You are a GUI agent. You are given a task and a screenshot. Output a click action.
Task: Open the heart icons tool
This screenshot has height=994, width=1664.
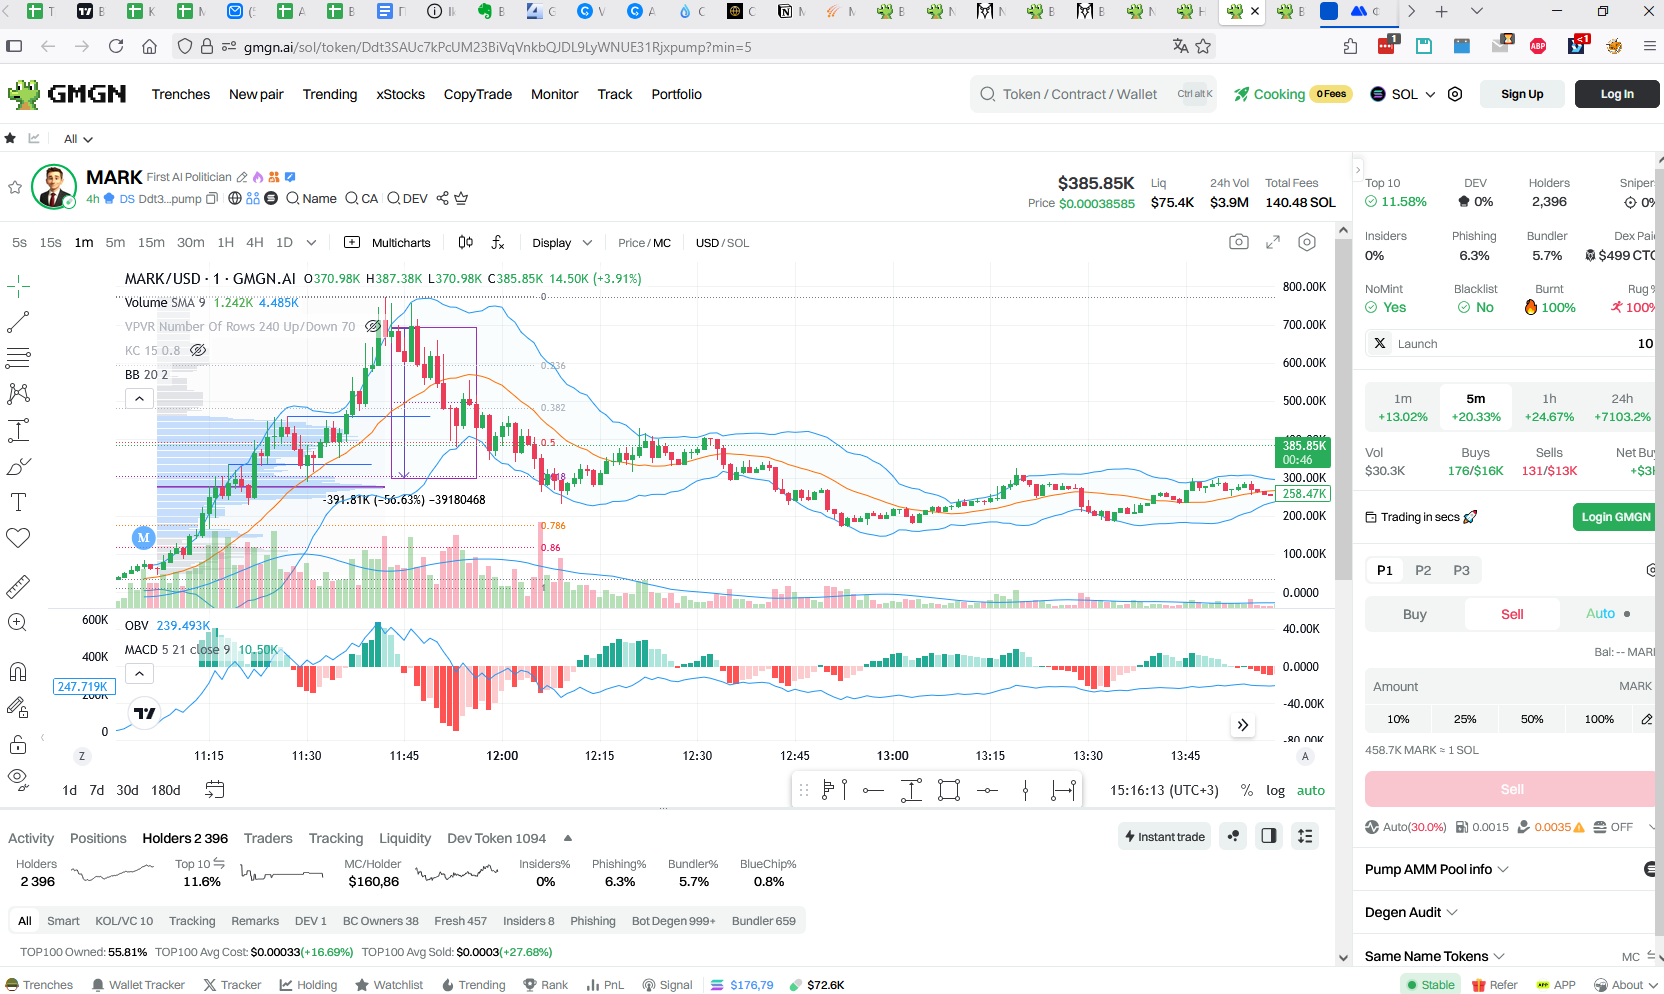coord(18,538)
